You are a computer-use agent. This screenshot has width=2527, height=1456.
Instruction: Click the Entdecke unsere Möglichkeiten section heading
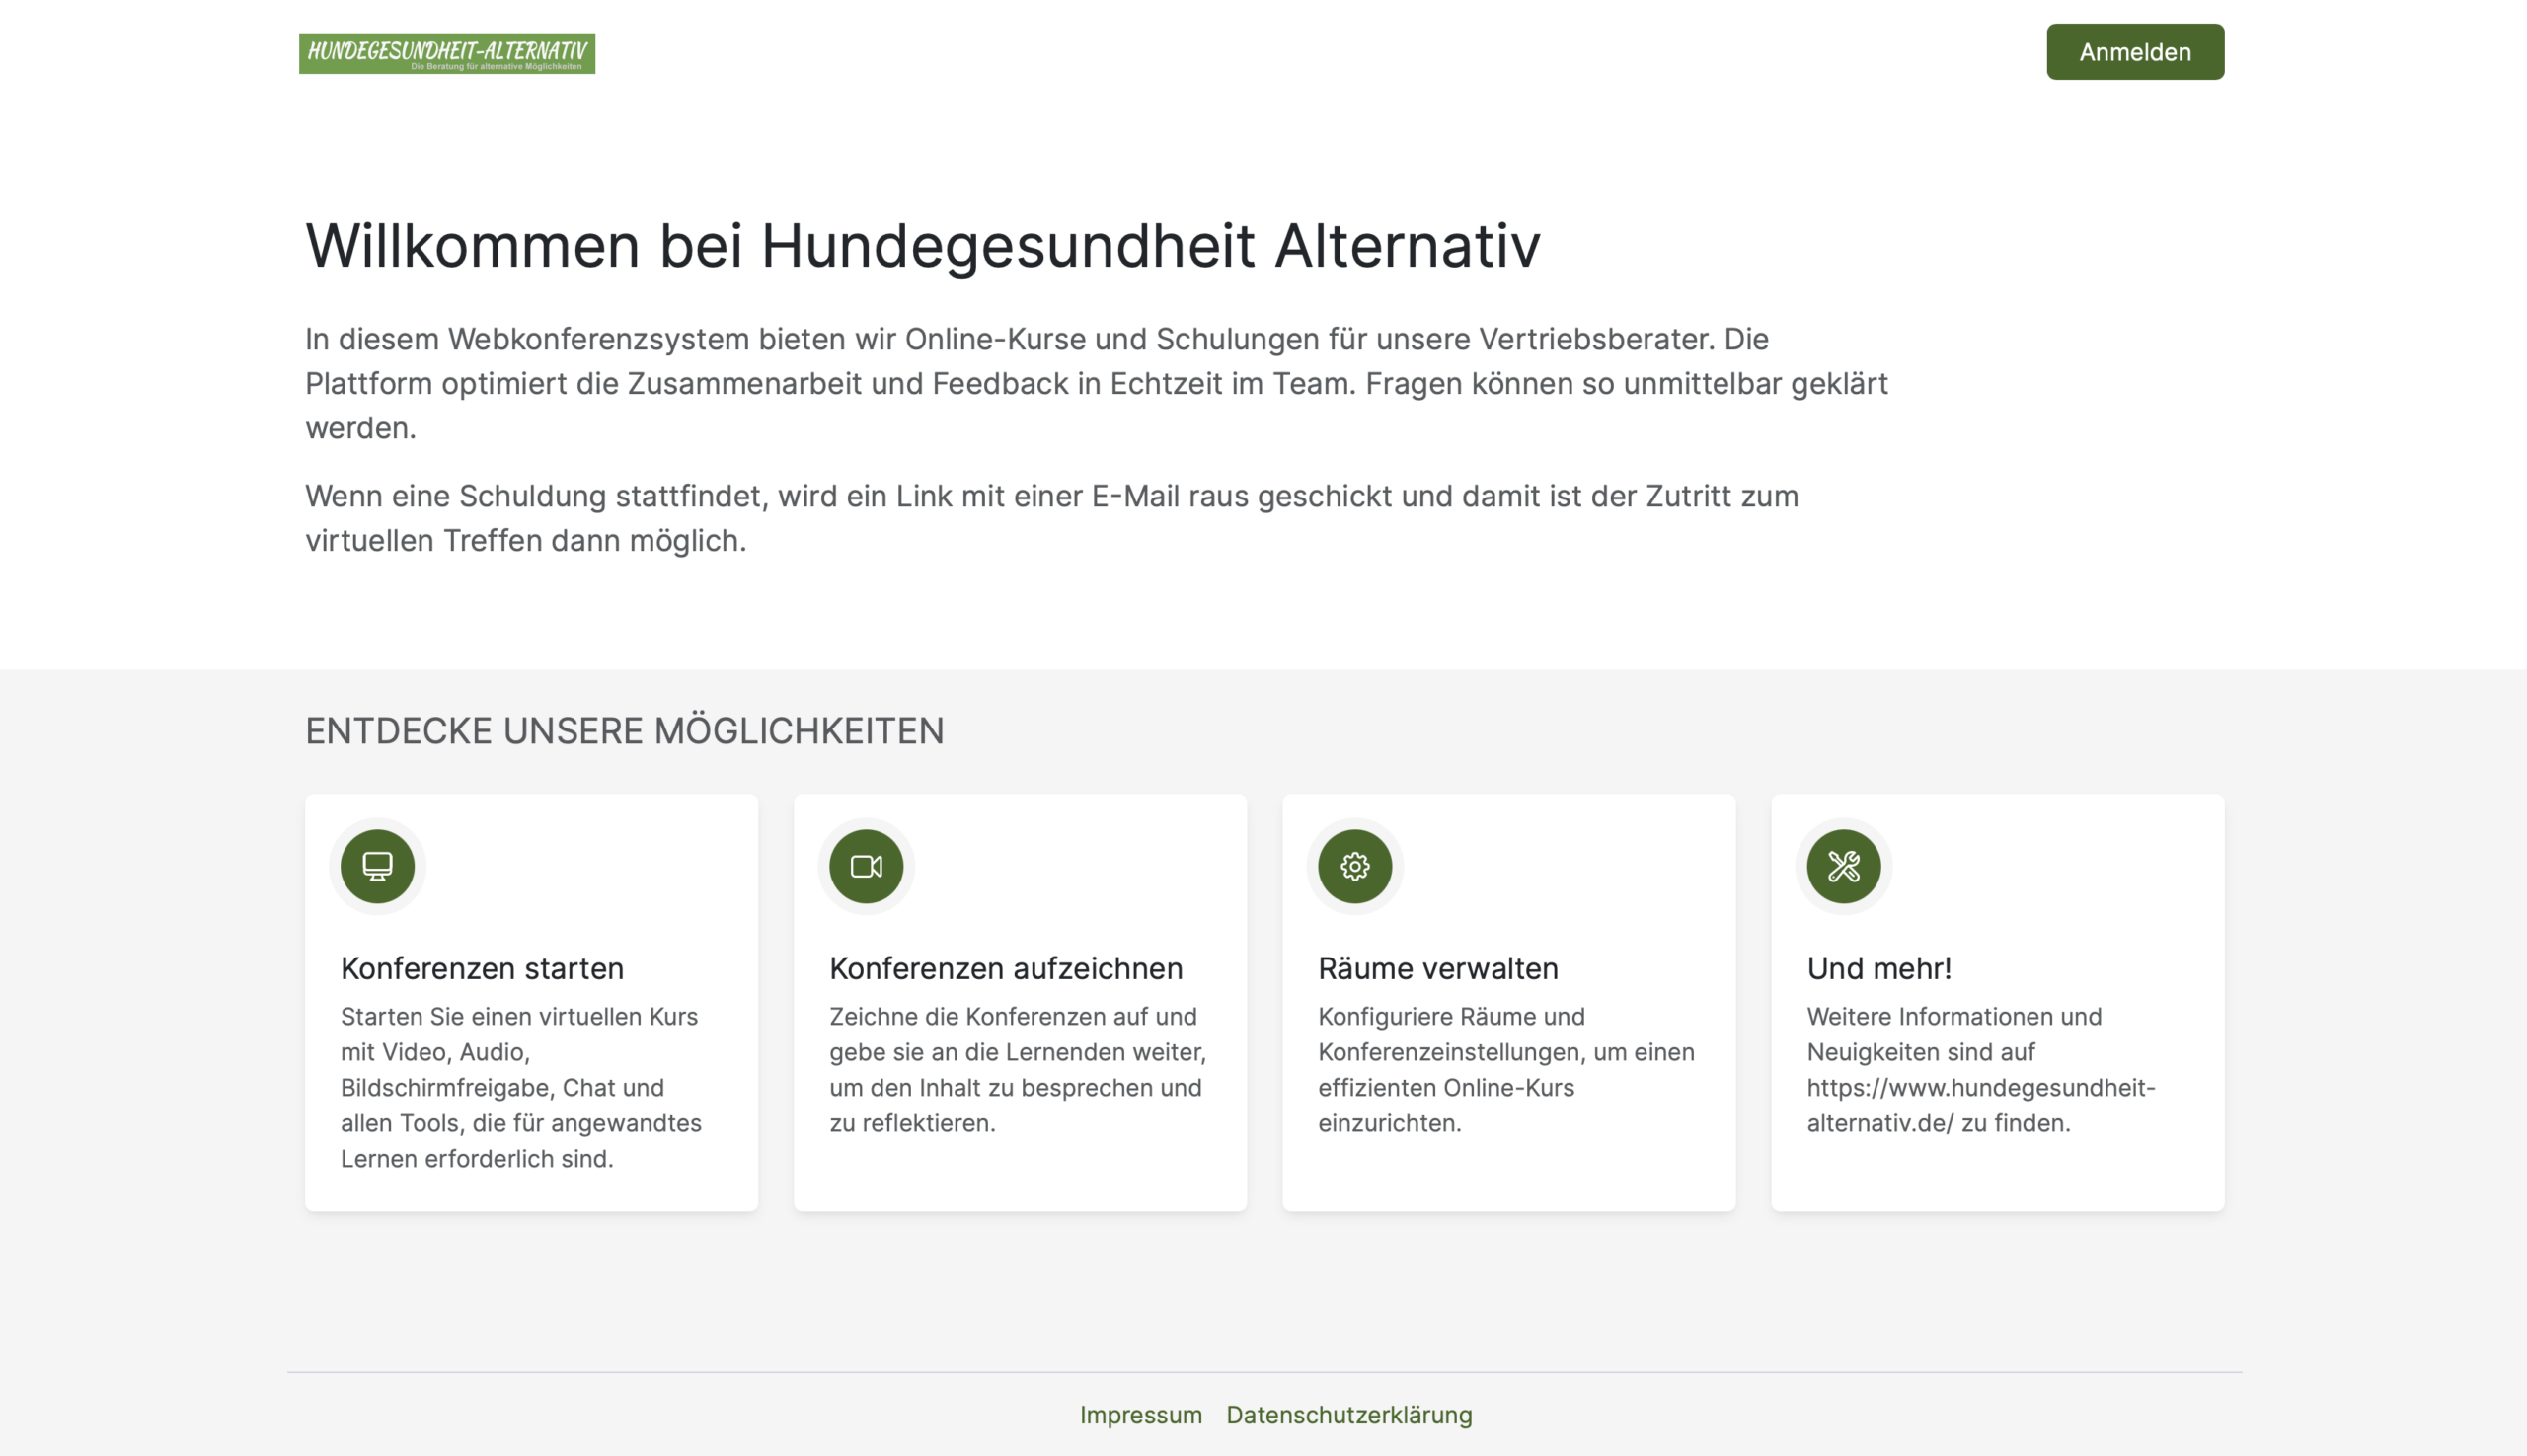tap(624, 731)
